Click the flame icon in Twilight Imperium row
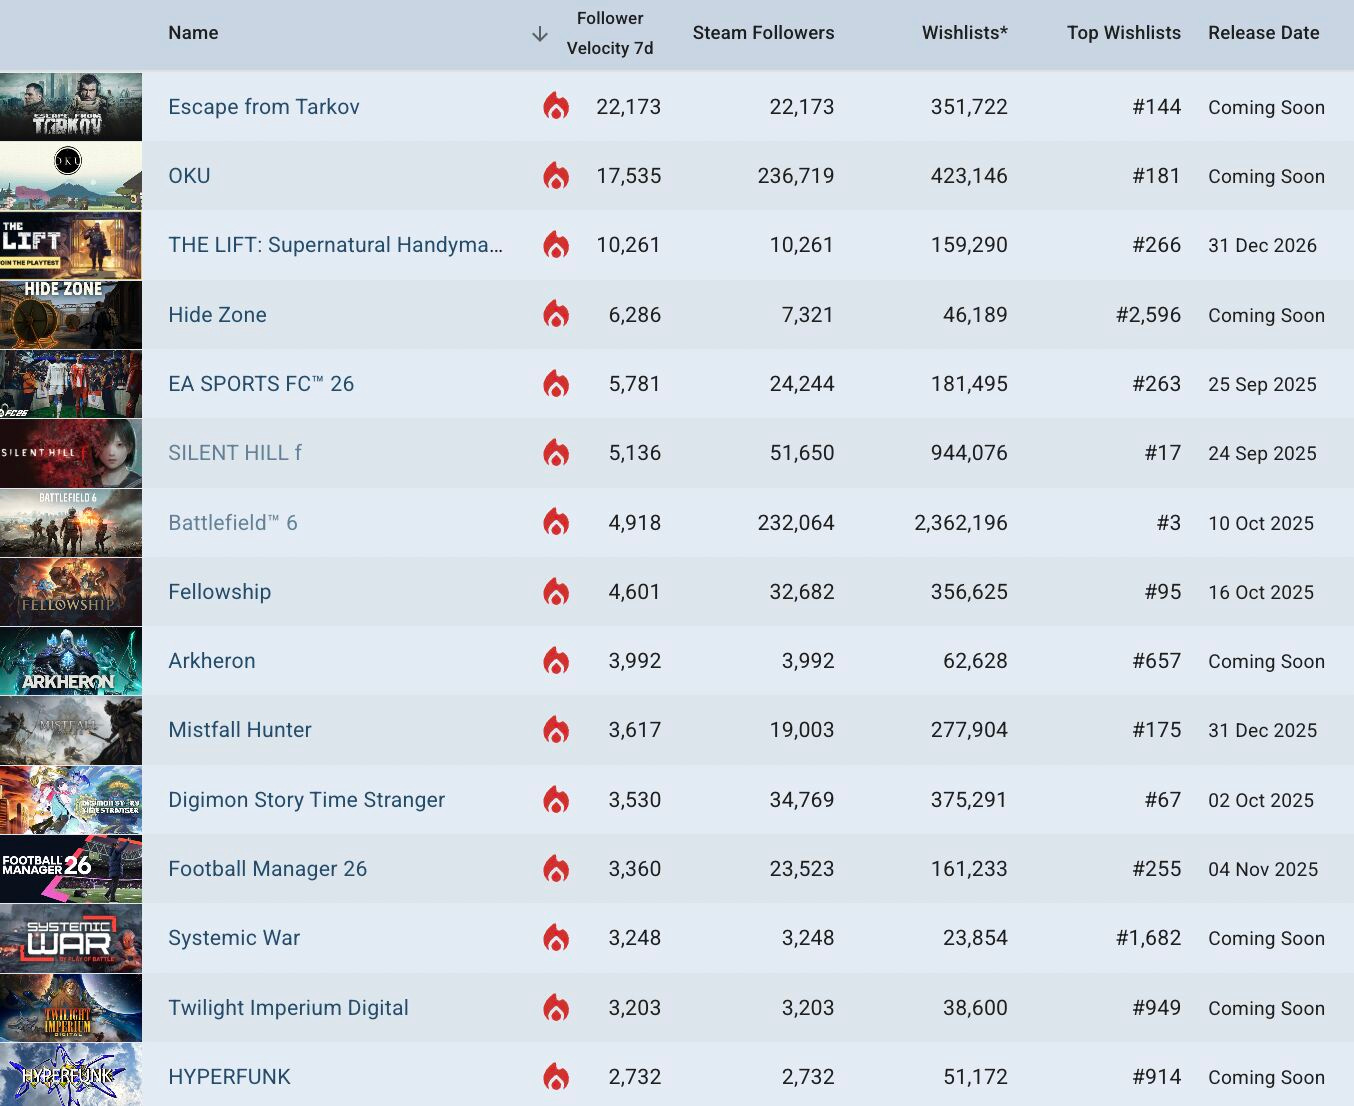Image resolution: width=1354 pixels, height=1106 pixels. point(556,1008)
